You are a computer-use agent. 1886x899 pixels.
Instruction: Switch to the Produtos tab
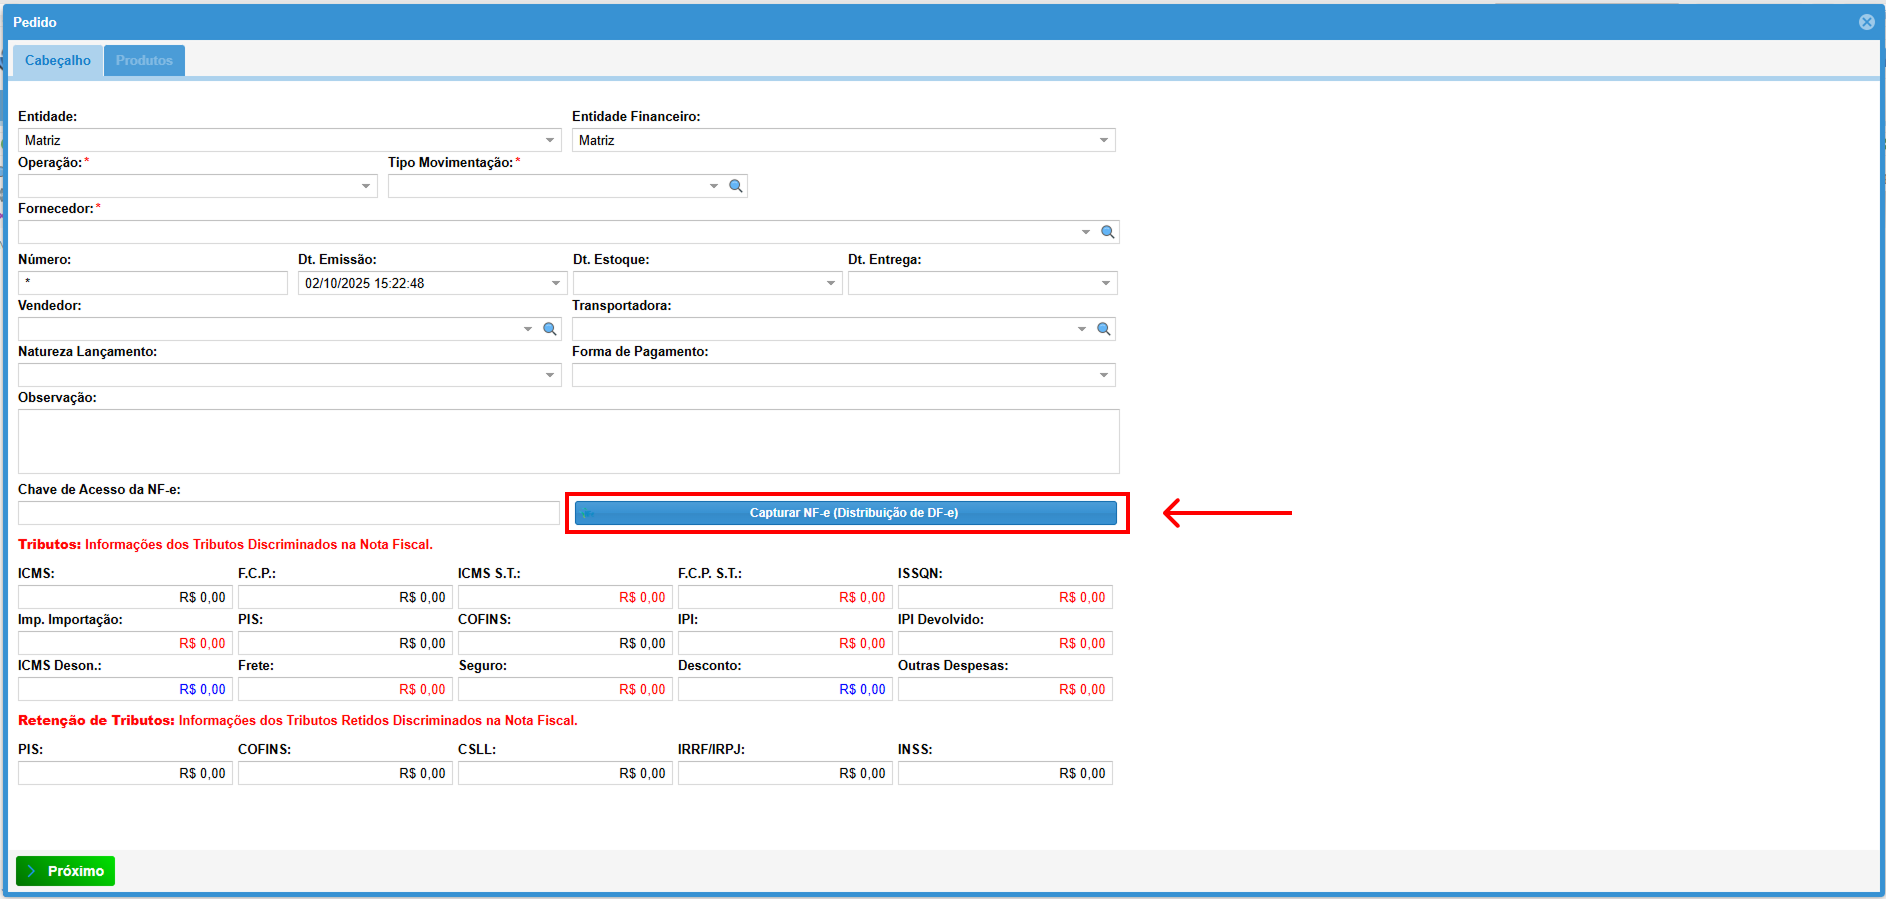click(x=144, y=60)
